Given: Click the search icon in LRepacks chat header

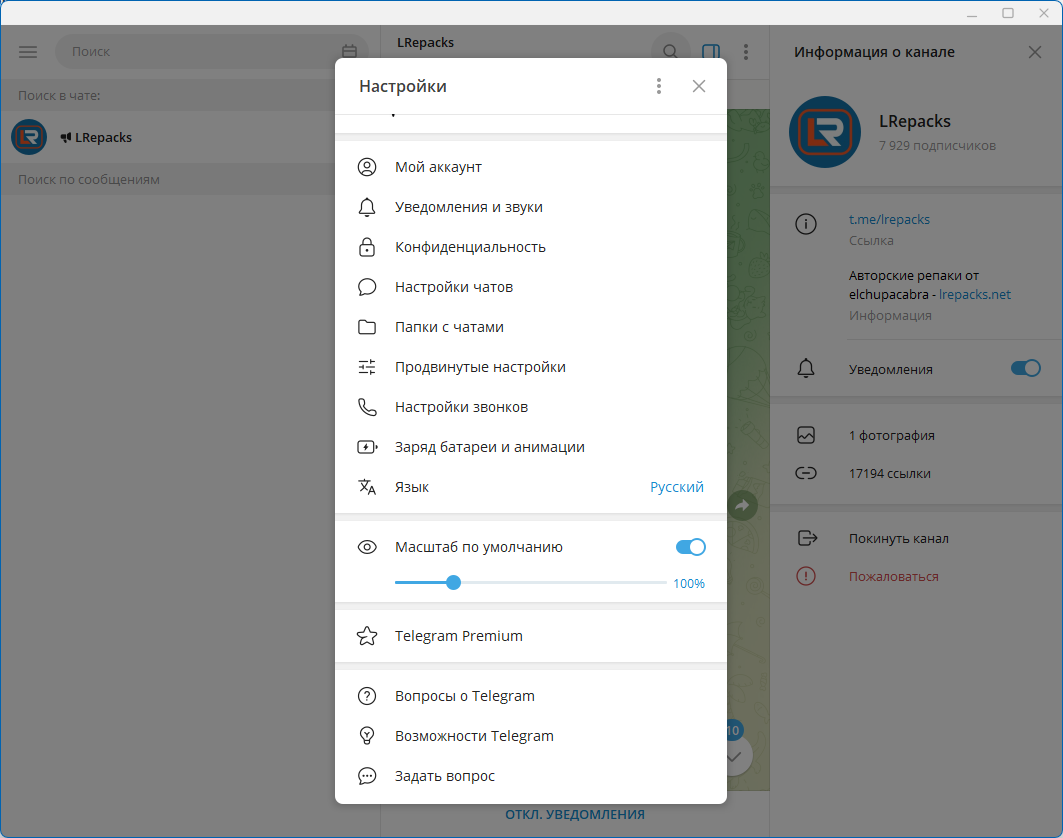Looking at the screenshot, I should (x=670, y=52).
